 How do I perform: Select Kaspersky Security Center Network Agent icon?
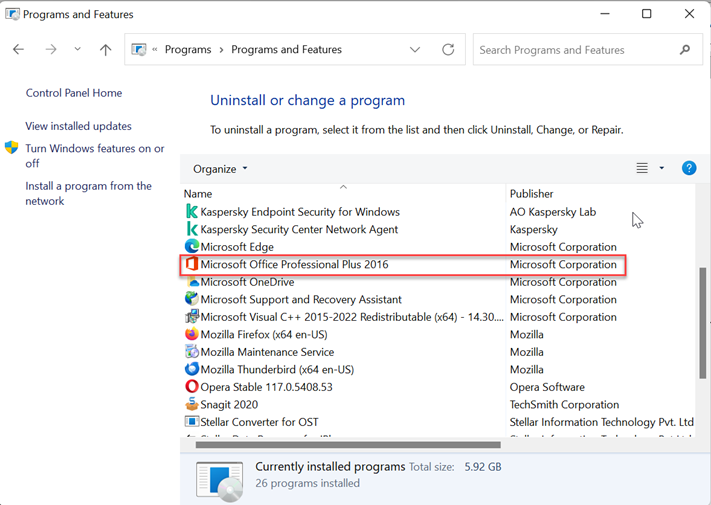[192, 229]
